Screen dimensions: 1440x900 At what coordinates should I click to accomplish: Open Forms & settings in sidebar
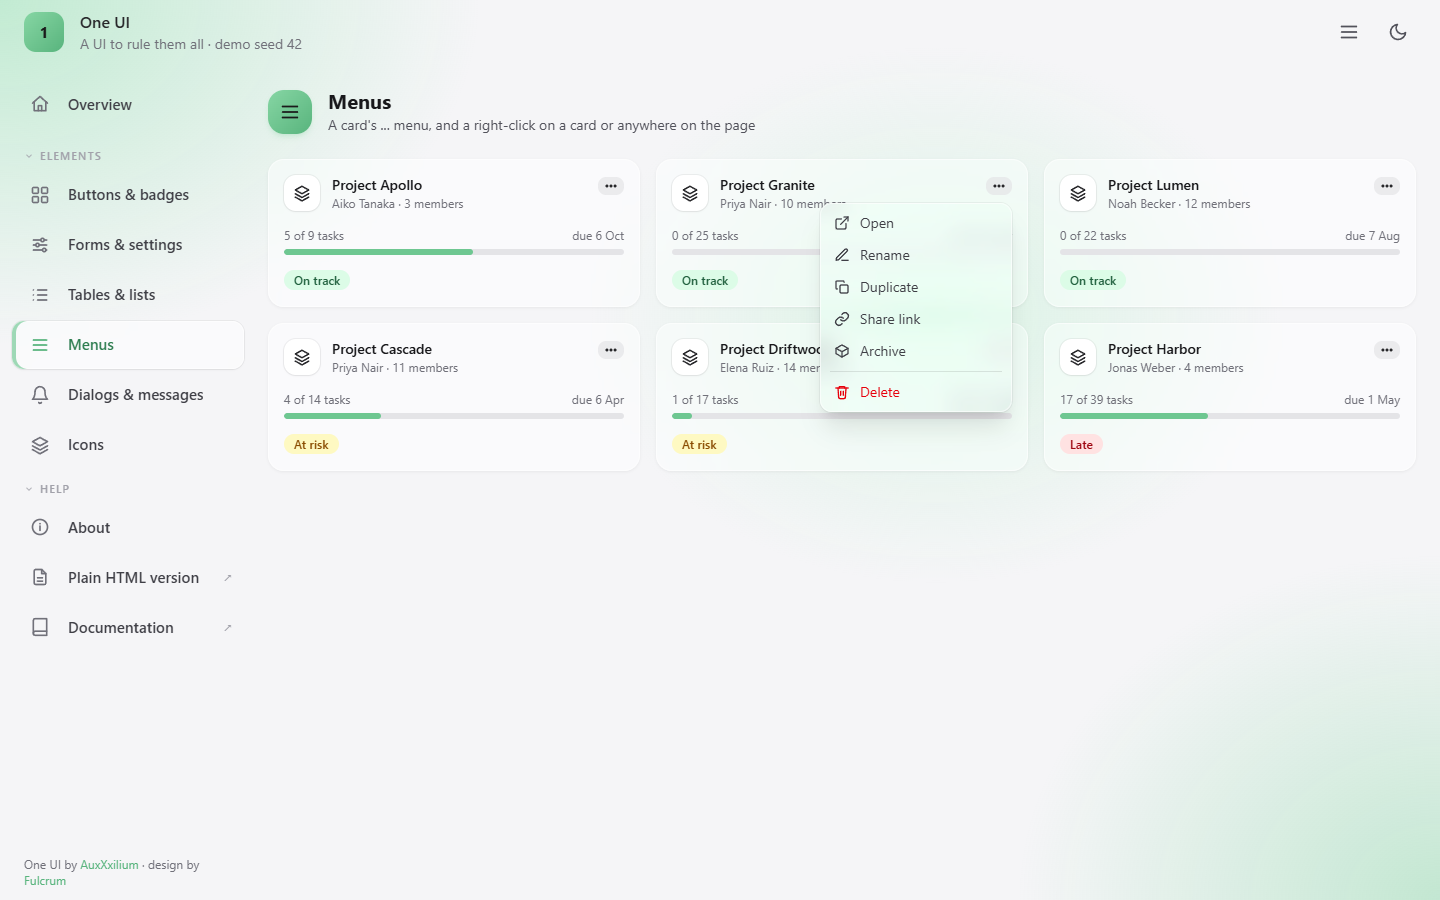click(128, 245)
